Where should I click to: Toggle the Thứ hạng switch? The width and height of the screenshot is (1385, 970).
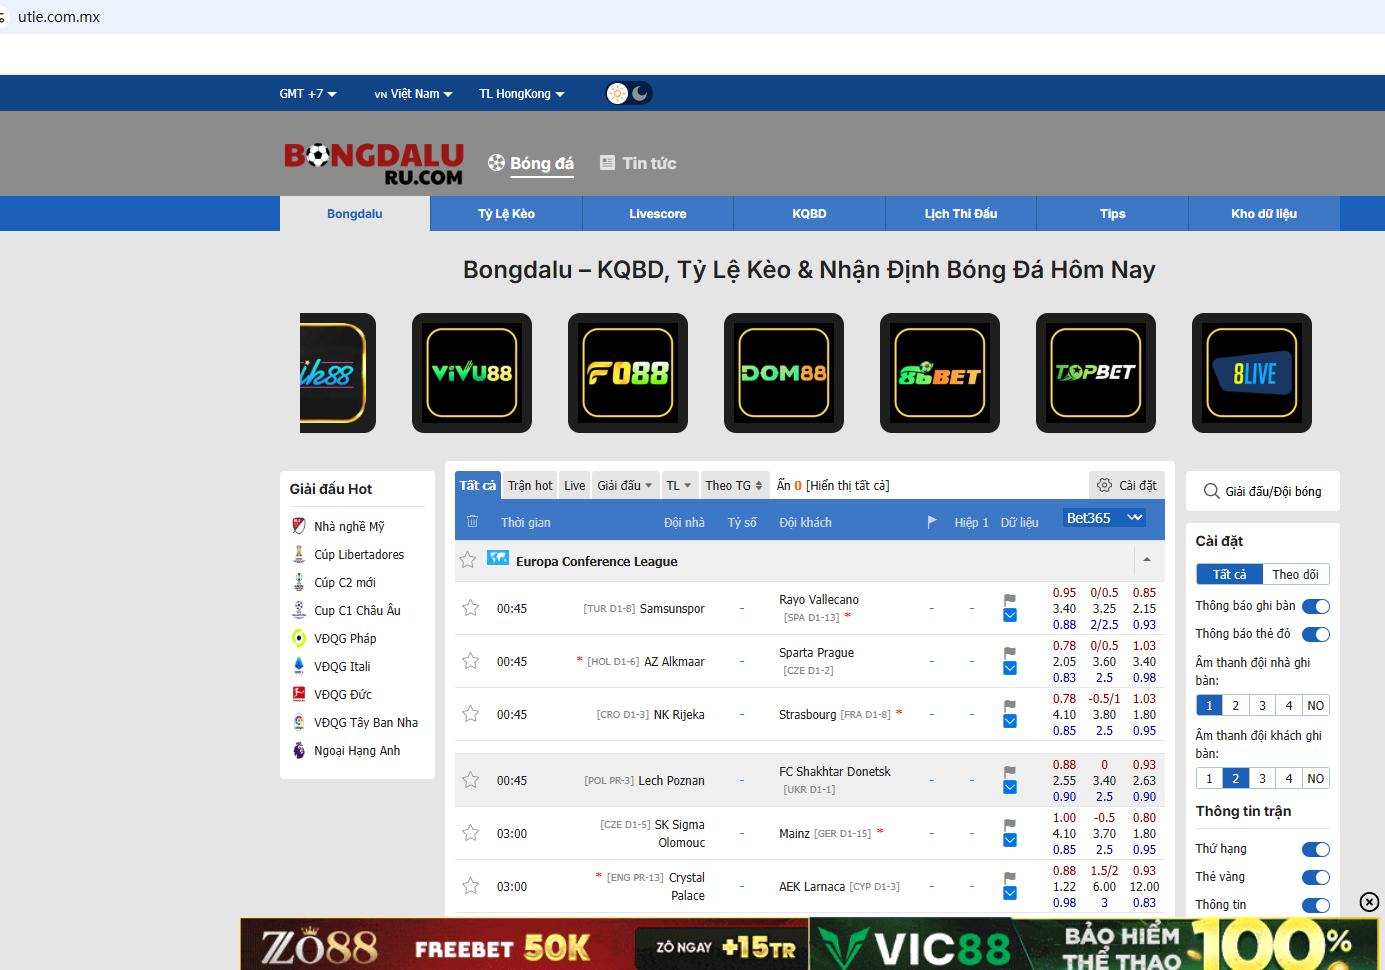1316,849
